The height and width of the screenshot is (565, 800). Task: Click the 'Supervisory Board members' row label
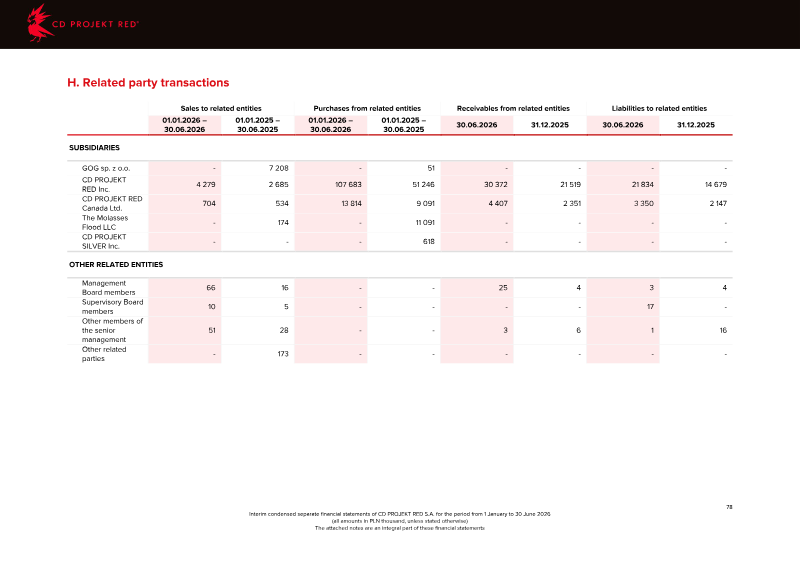coord(113,306)
